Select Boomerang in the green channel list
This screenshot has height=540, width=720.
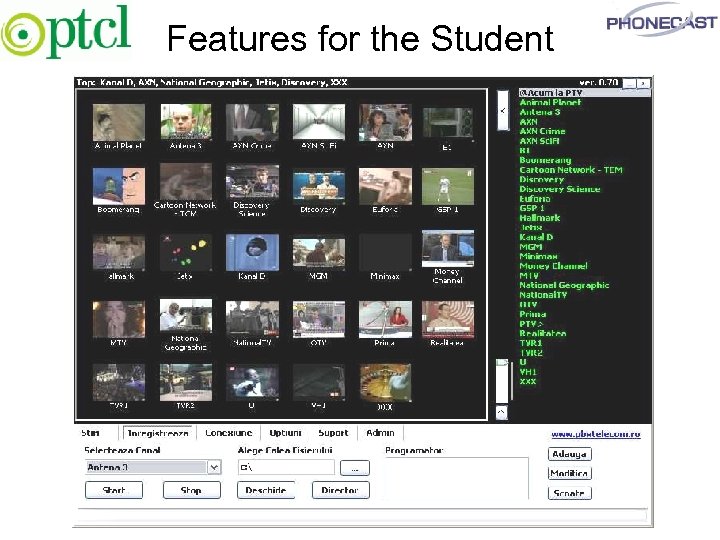click(545, 160)
